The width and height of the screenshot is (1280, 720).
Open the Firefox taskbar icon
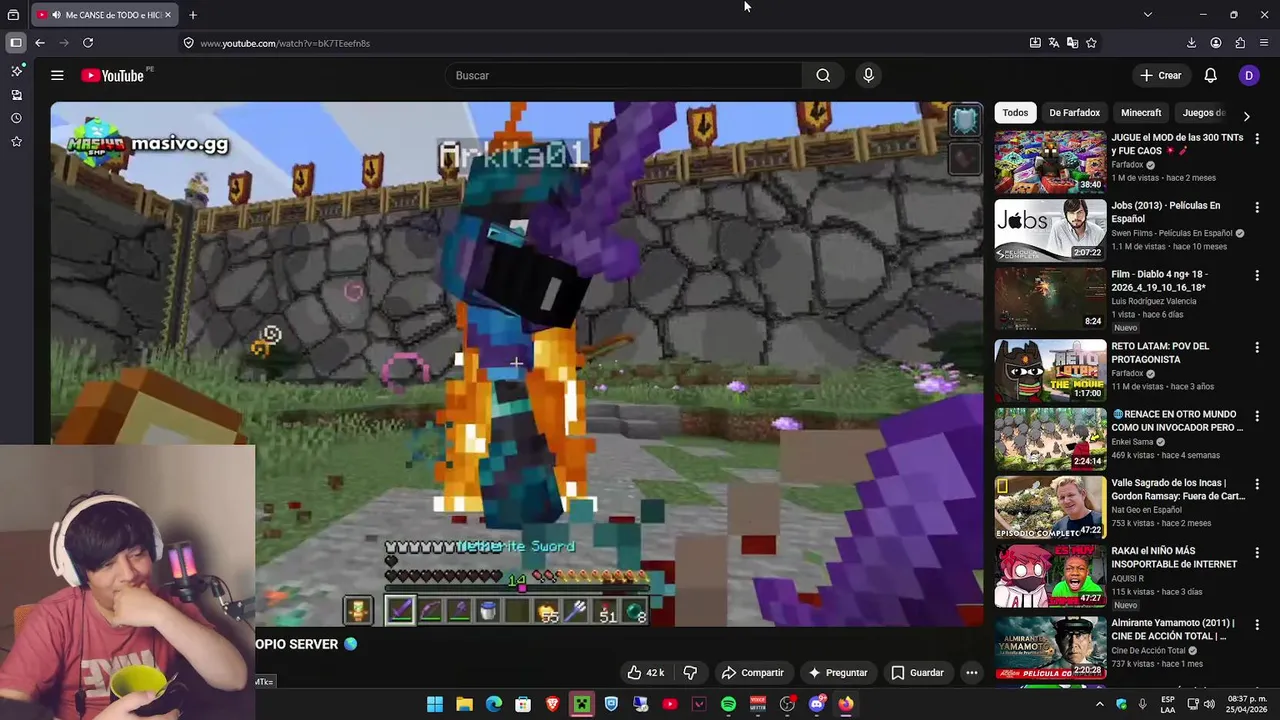click(x=846, y=704)
